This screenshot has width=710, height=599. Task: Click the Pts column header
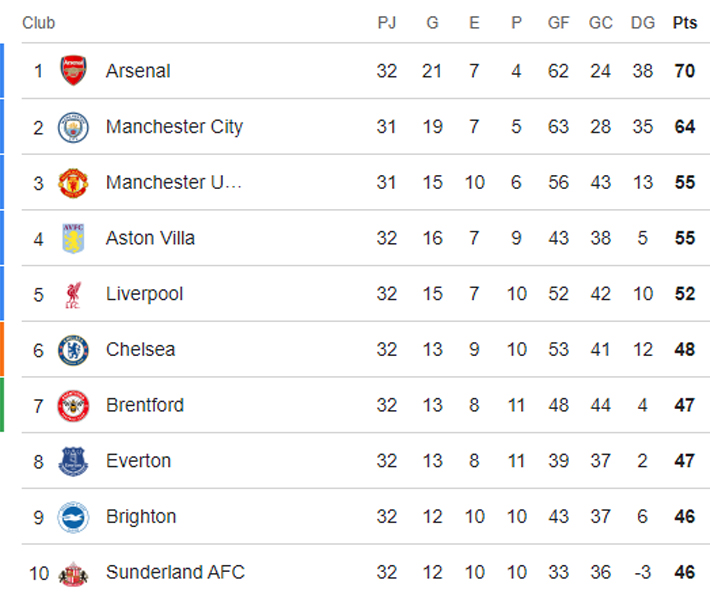point(685,23)
